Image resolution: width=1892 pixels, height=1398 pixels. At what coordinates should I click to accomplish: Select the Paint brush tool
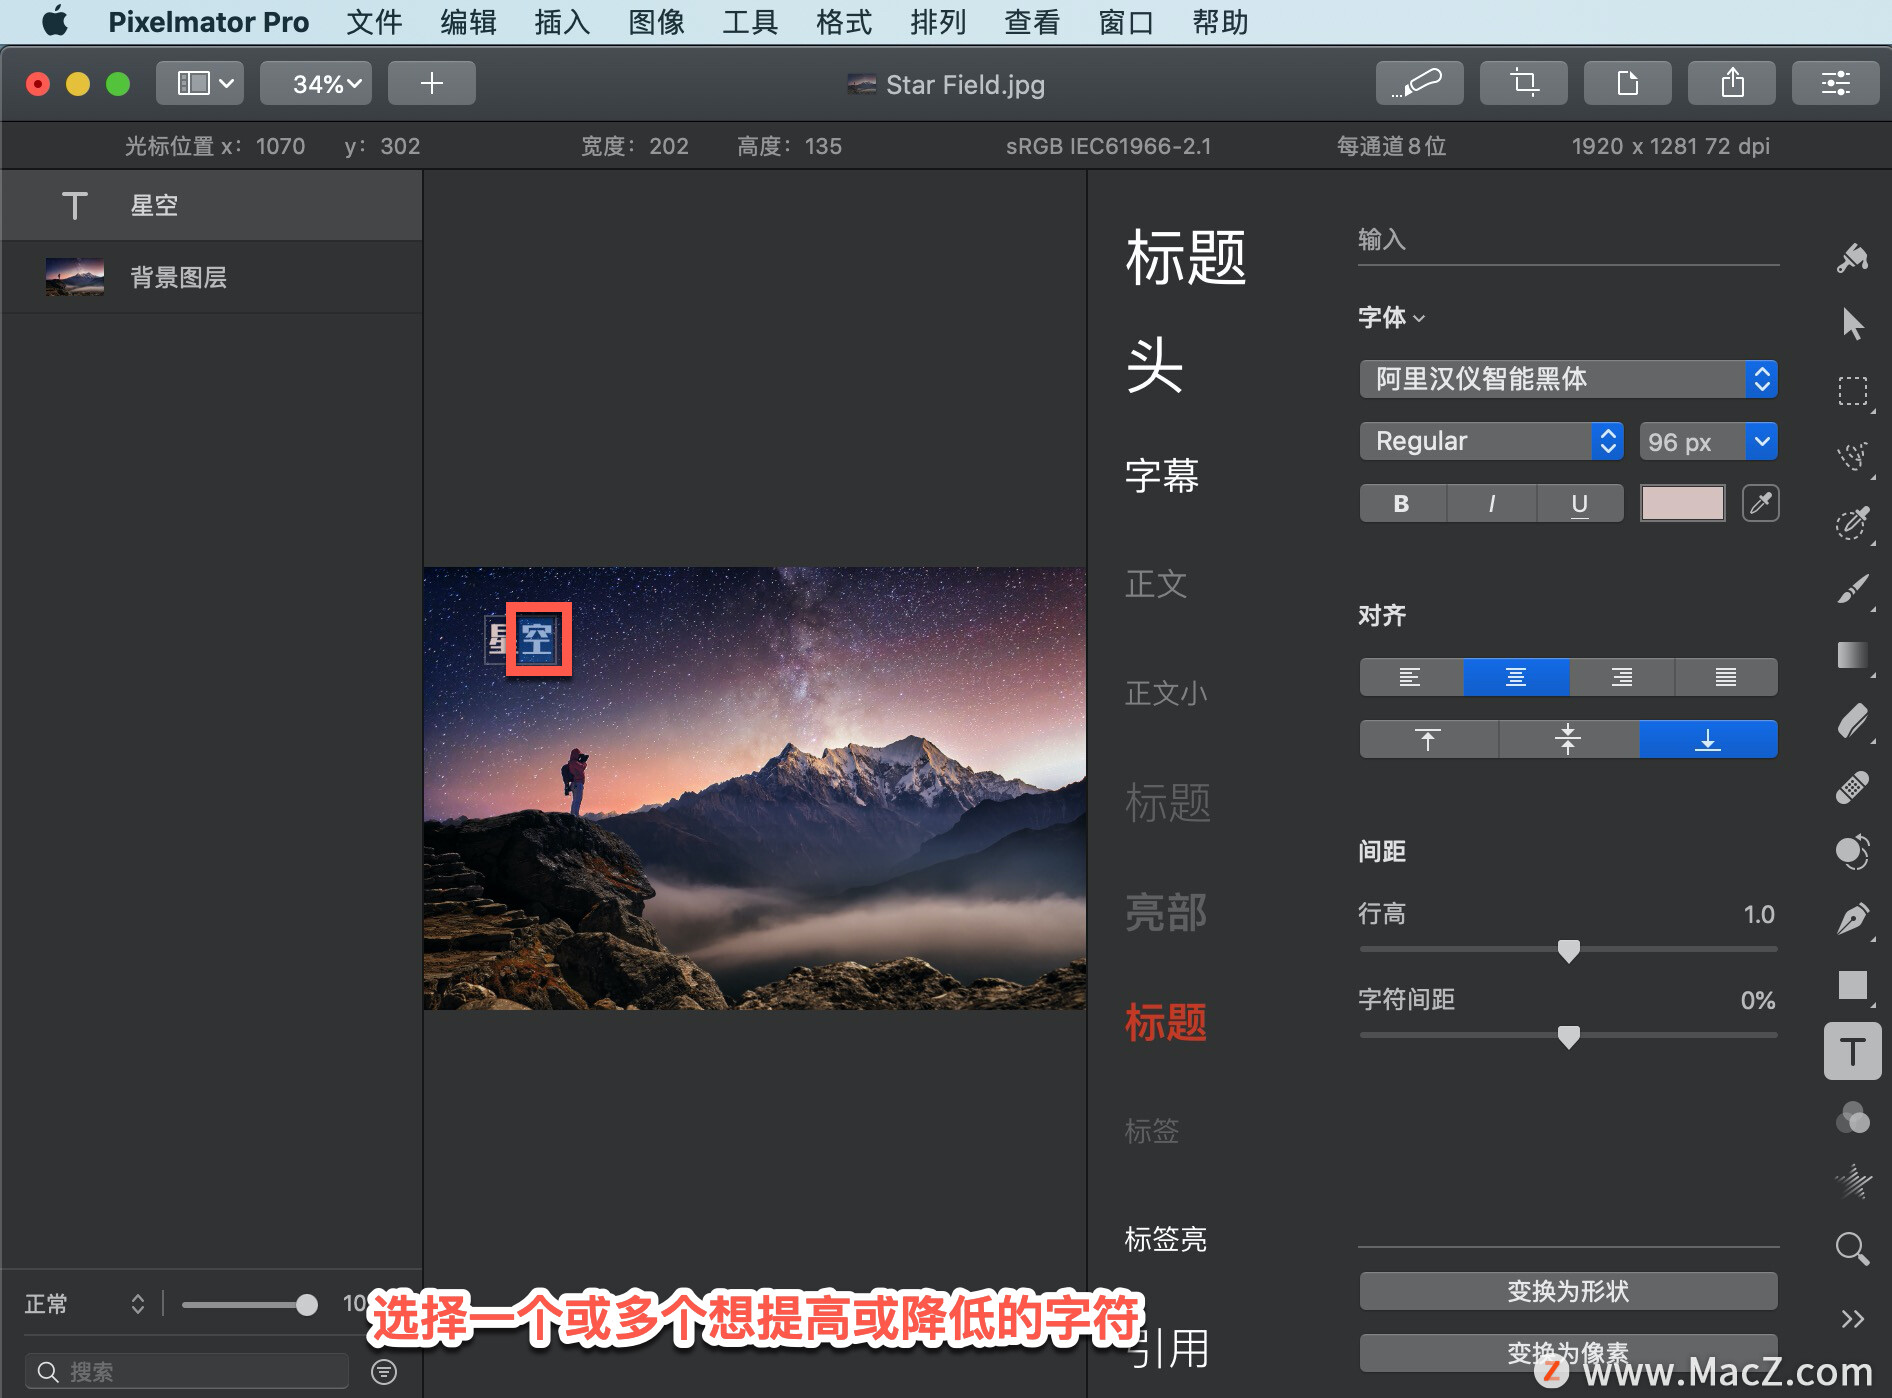point(1852,588)
